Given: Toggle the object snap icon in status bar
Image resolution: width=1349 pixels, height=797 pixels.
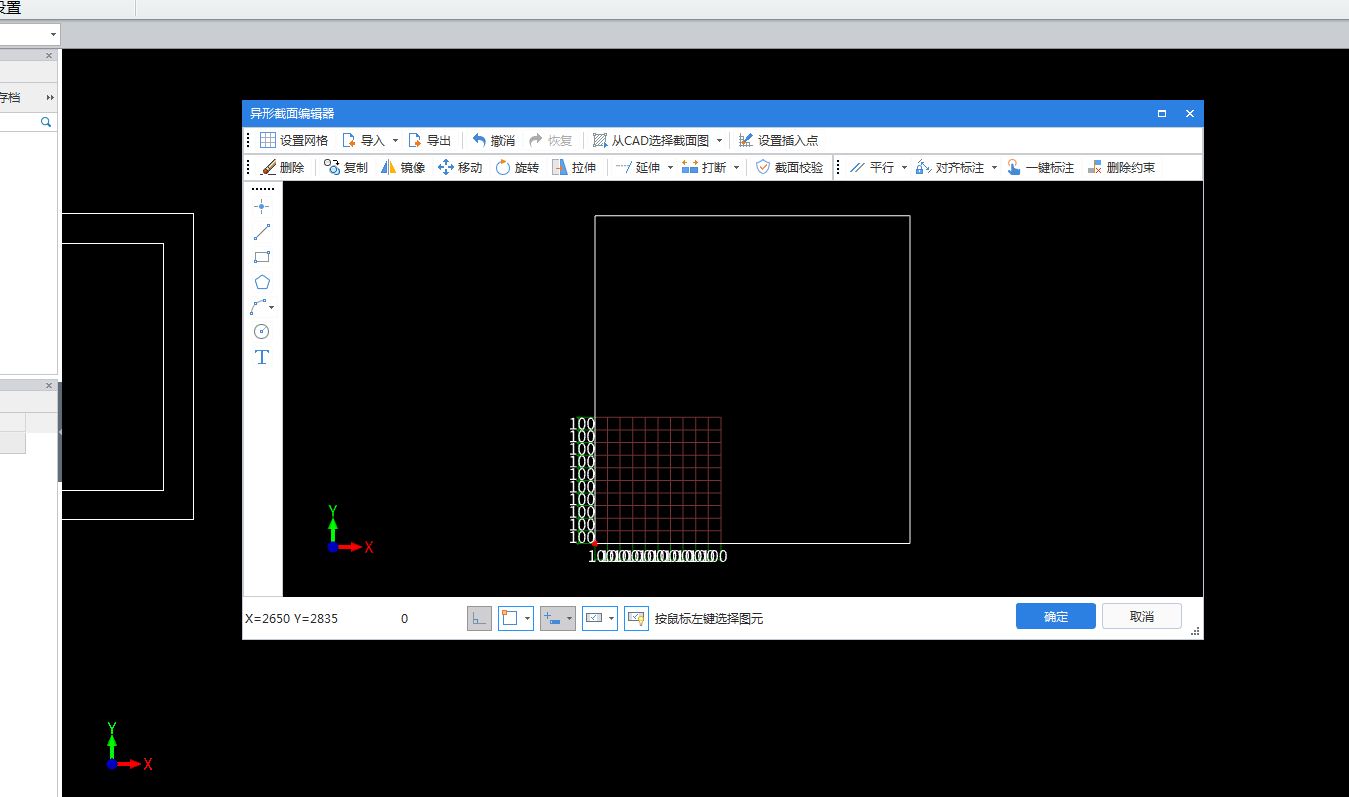Looking at the screenshot, I should coord(510,618).
